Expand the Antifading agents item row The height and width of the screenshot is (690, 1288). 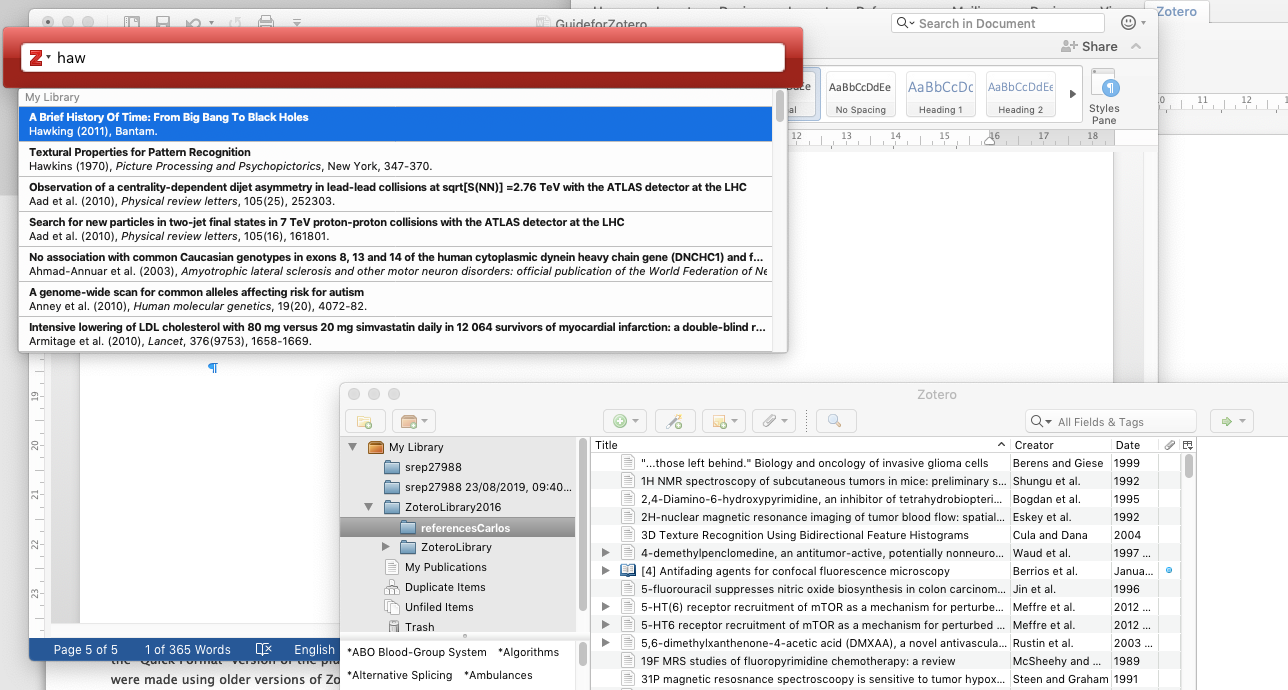pos(604,571)
